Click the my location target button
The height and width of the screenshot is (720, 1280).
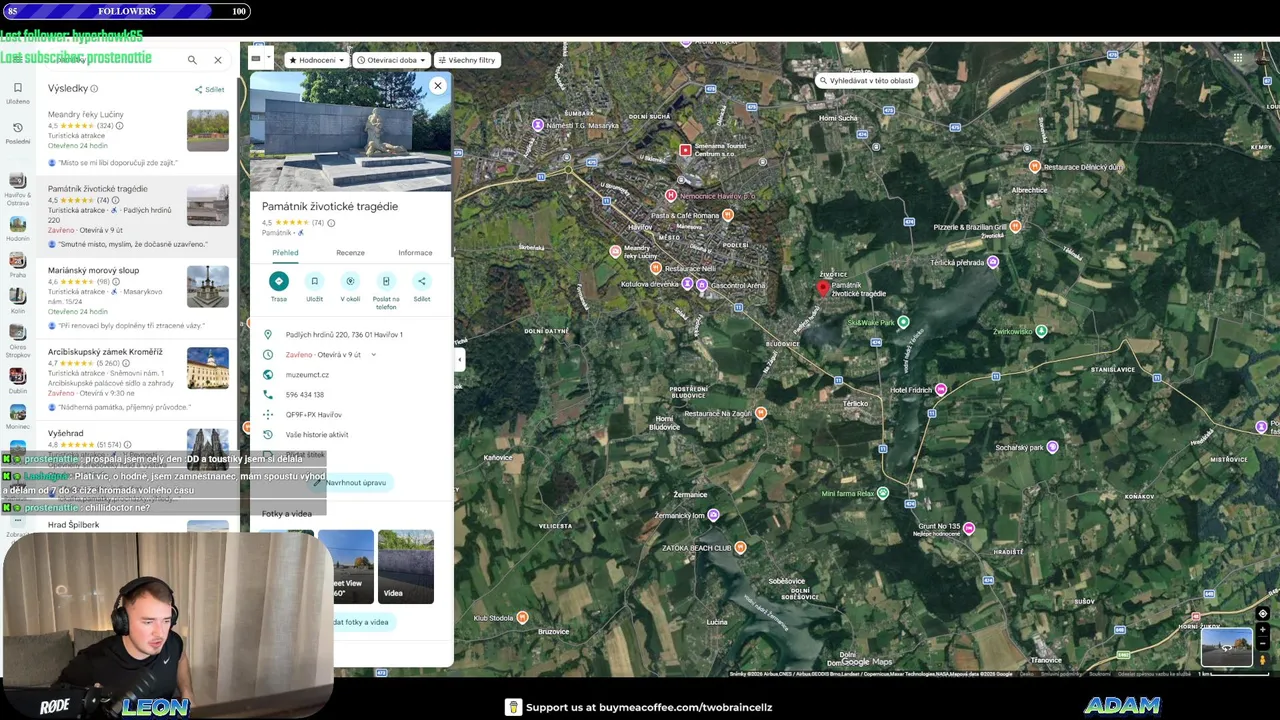click(1262, 613)
